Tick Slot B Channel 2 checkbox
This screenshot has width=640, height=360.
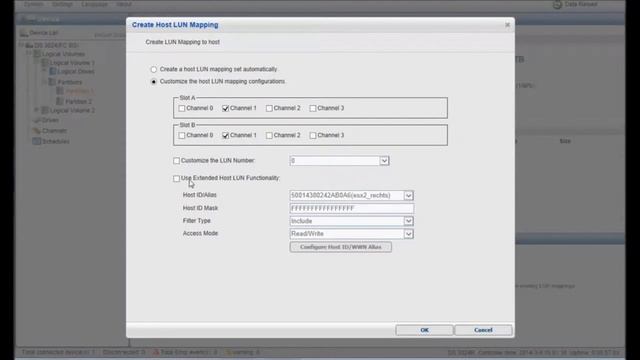coord(269,135)
